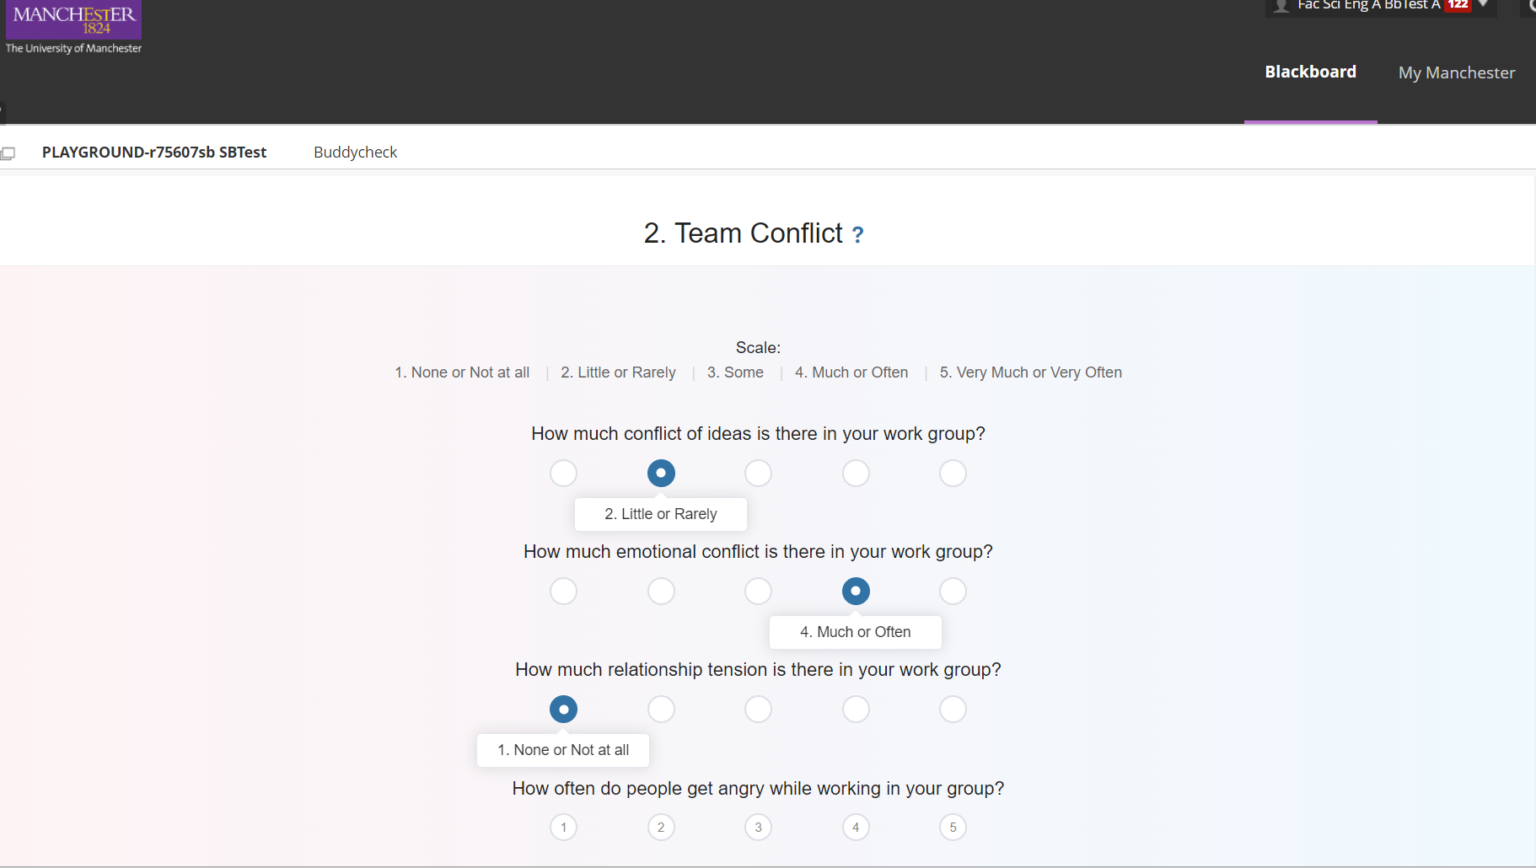Switch to the My Manchester tab
1536x868 pixels.
pos(1456,72)
